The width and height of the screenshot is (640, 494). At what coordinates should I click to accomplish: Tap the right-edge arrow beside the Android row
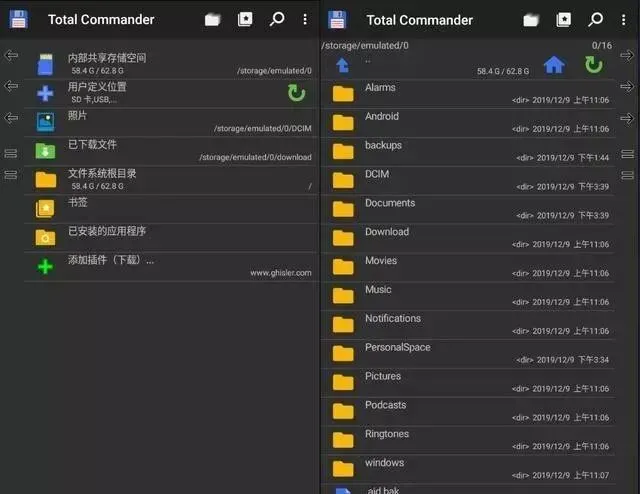(x=627, y=118)
